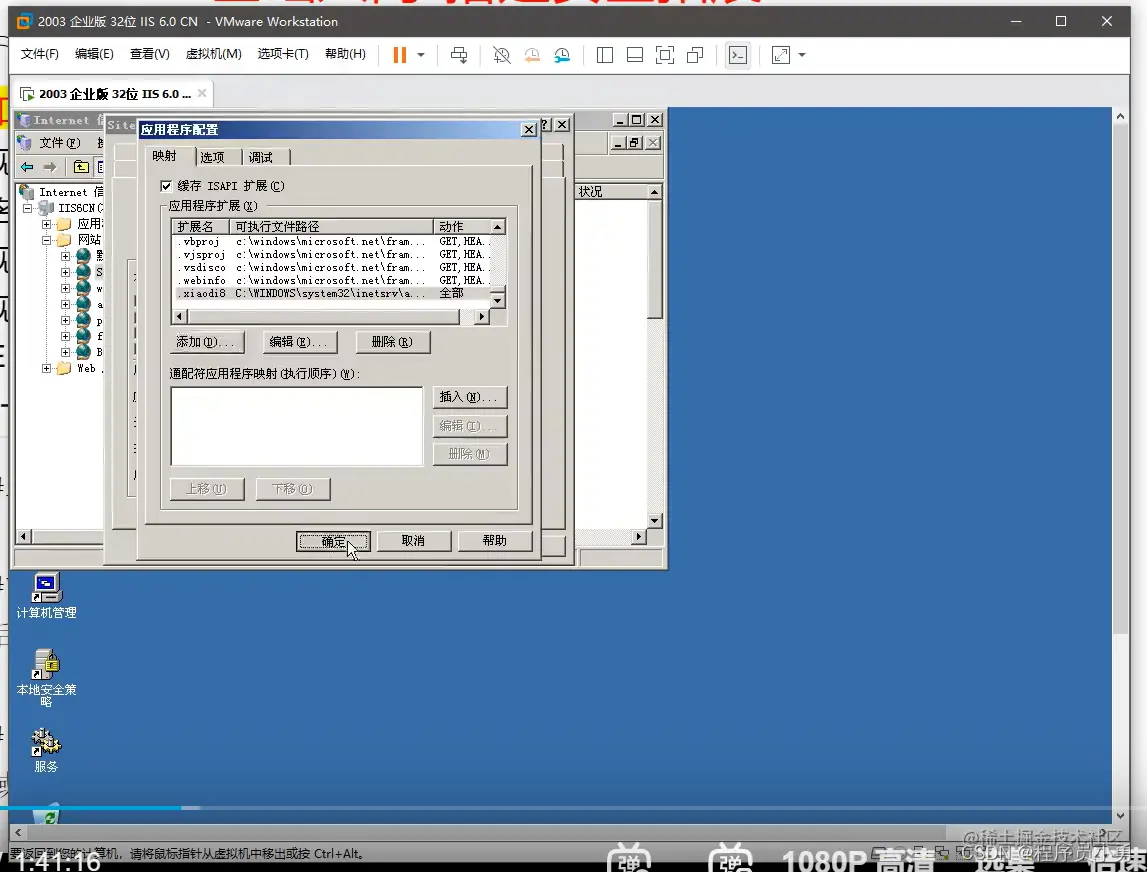1147x872 pixels.
Task: Open the 帮助(H) menu in VMware
Action: [345, 54]
